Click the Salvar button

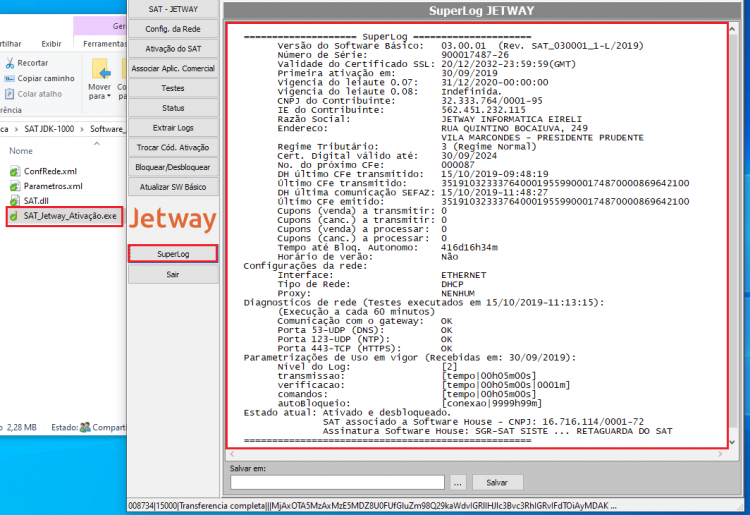click(497, 482)
